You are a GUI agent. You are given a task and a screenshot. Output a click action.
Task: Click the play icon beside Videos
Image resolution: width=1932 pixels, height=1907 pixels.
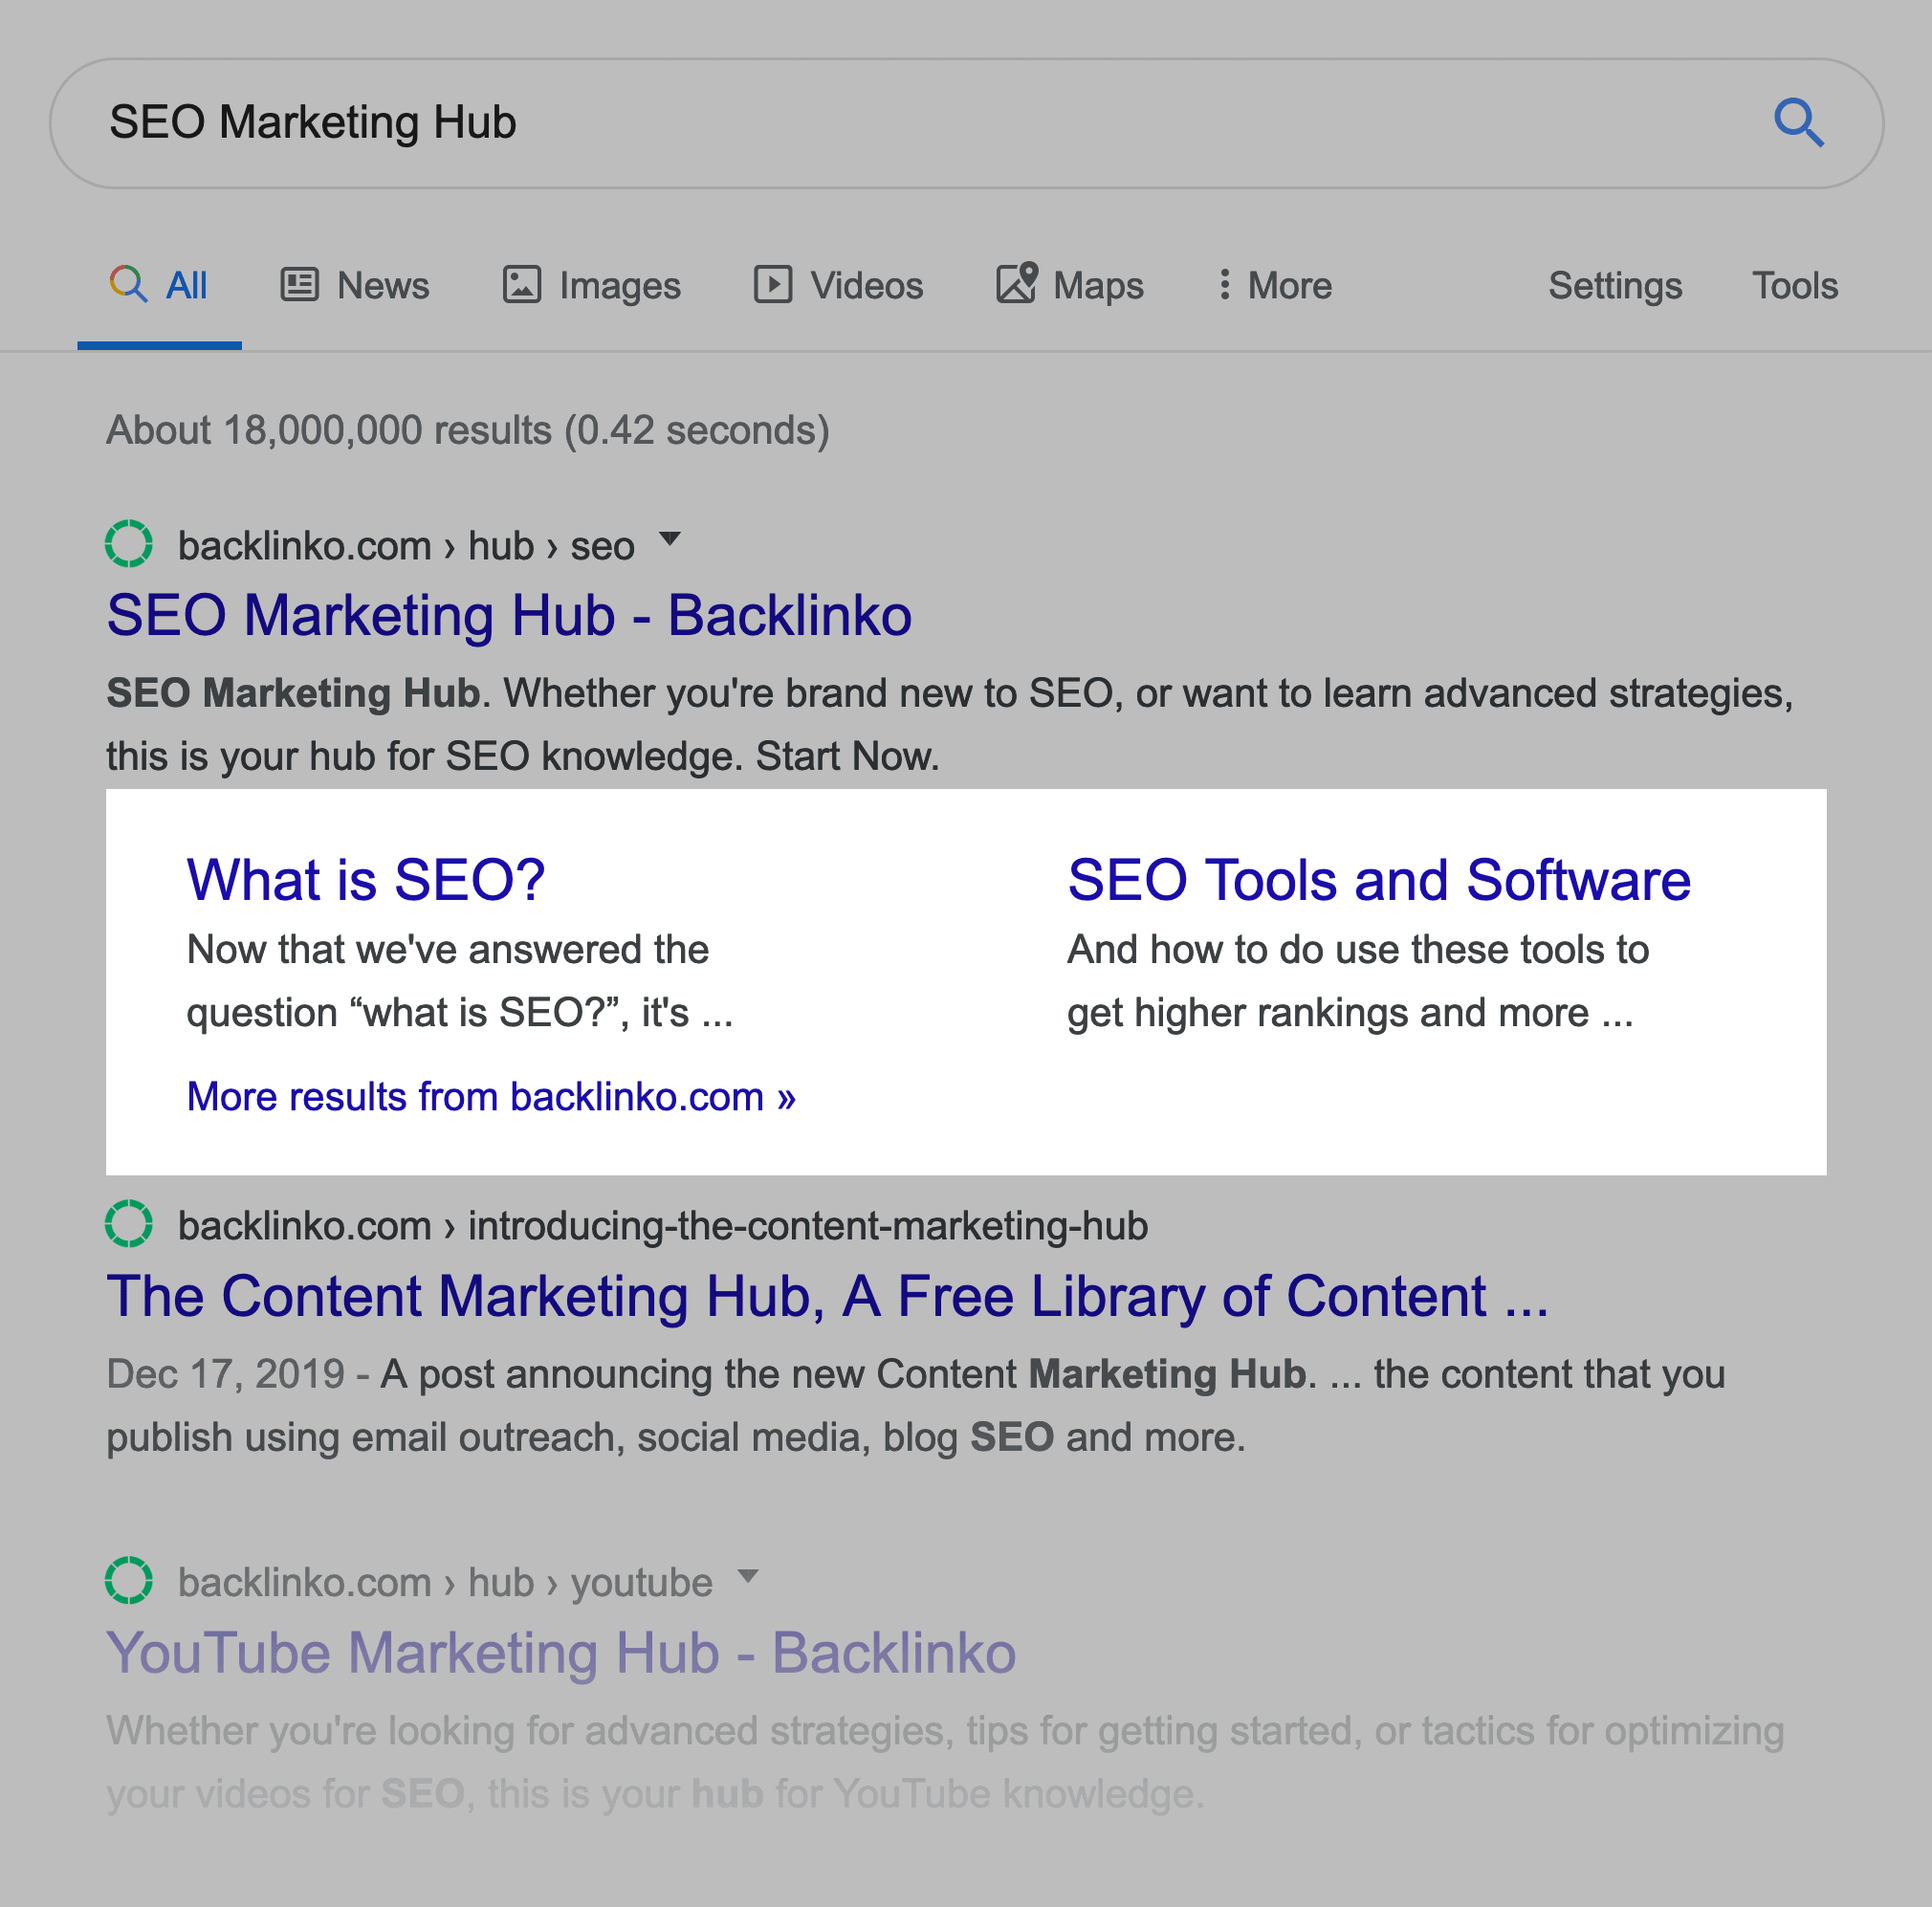coord(772,285)
